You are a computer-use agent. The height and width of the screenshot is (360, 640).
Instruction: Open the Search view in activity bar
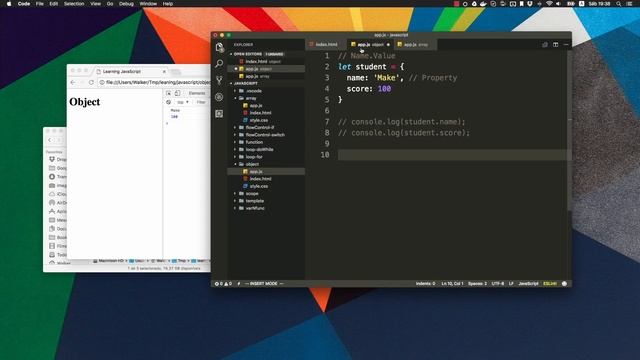click(x=219, y=64)
